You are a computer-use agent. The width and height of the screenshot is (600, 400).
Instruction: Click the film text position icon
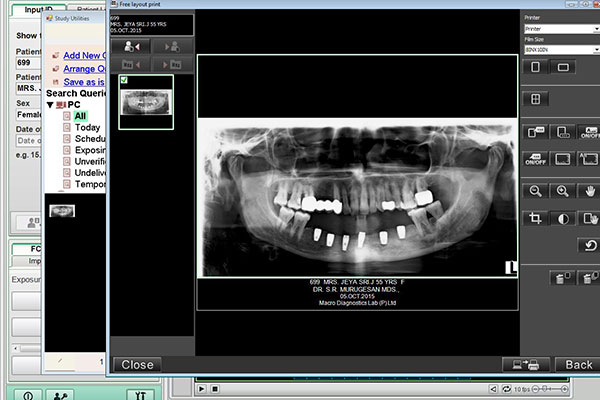coord(563,132)
